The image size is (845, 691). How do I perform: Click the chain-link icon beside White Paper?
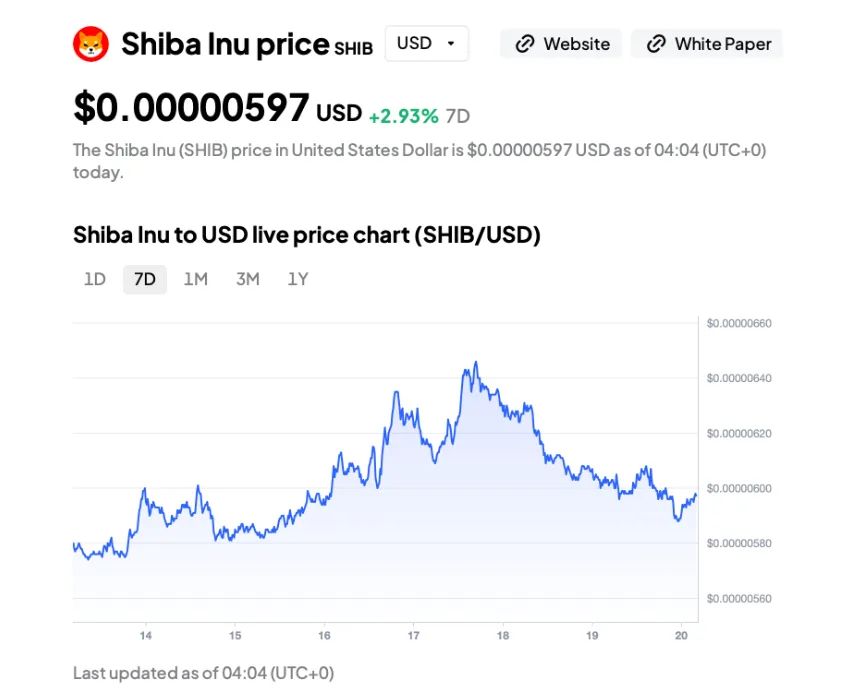pos(656,44)
